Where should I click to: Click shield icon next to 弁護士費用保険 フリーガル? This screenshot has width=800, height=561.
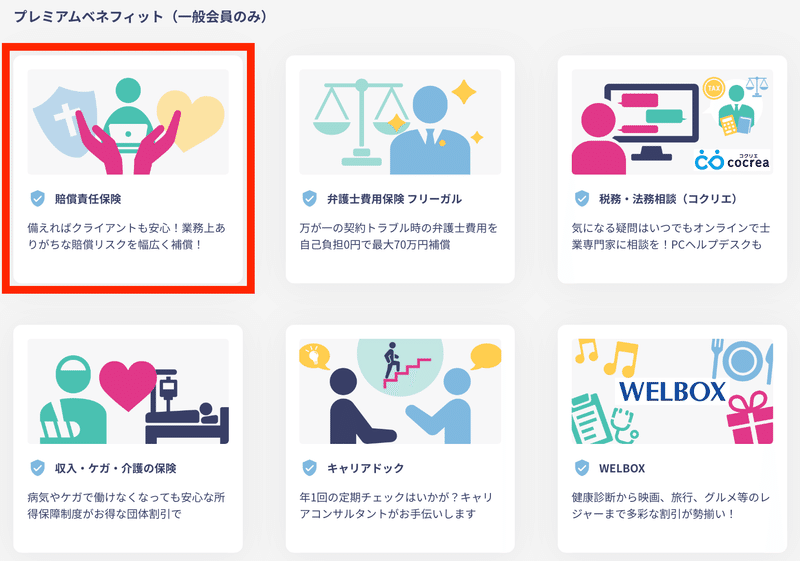pyautogui.click(x=310, y=199)
